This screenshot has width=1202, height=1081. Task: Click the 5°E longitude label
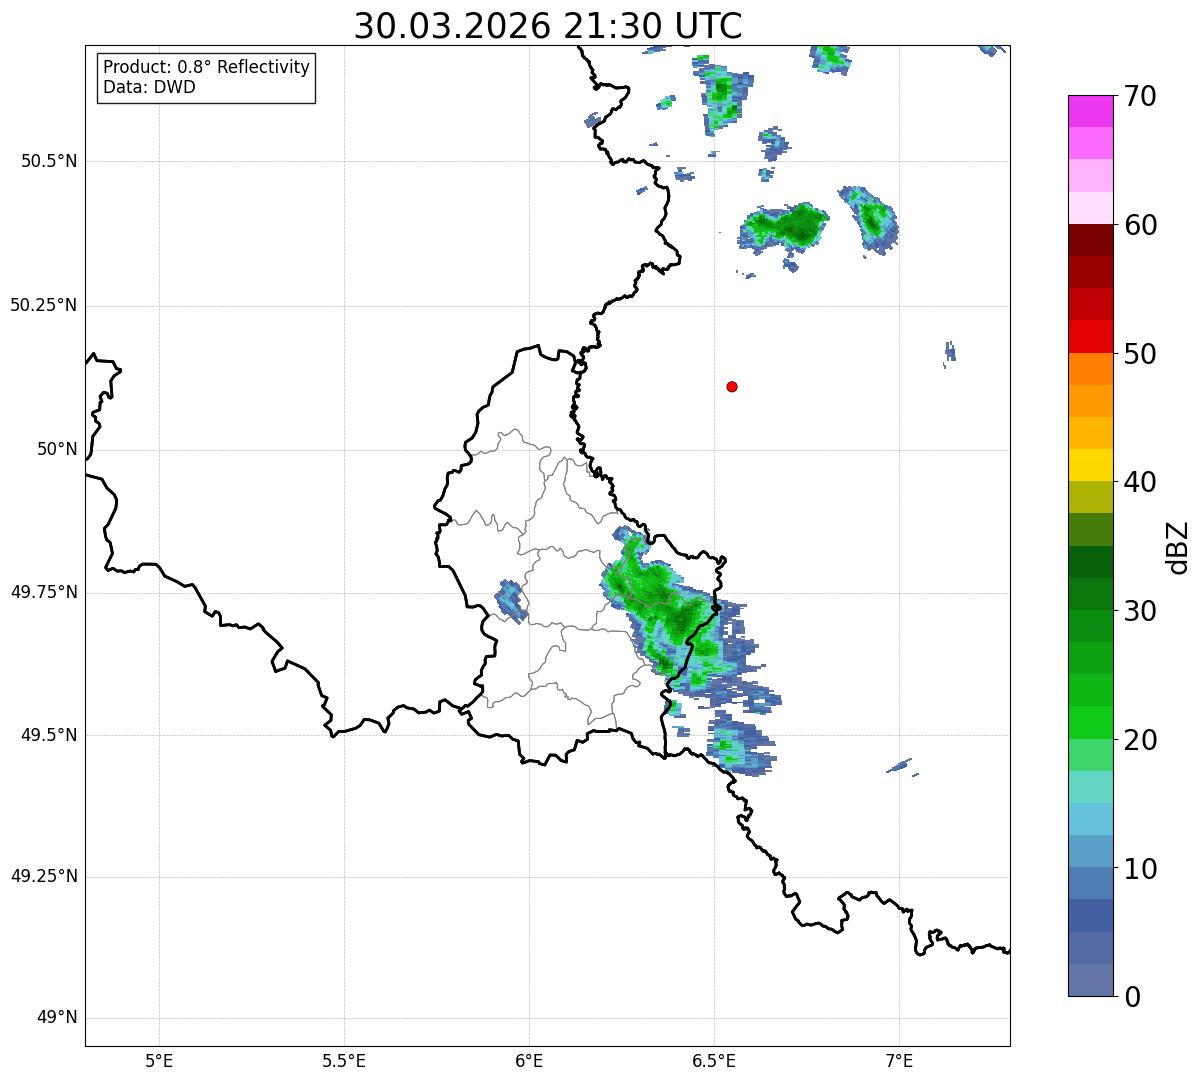click(x=159, y=1060)
